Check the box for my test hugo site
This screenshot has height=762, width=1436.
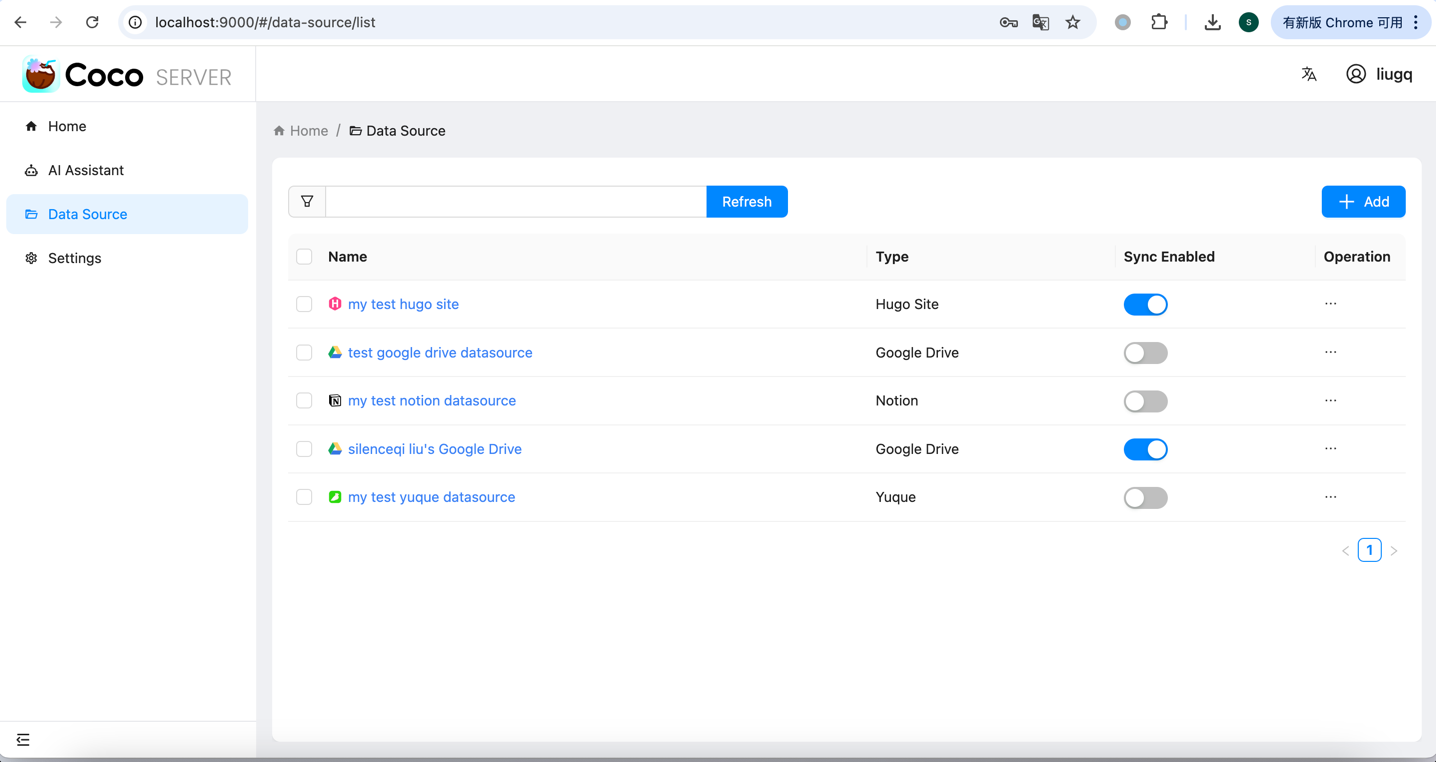coord(304,304)
